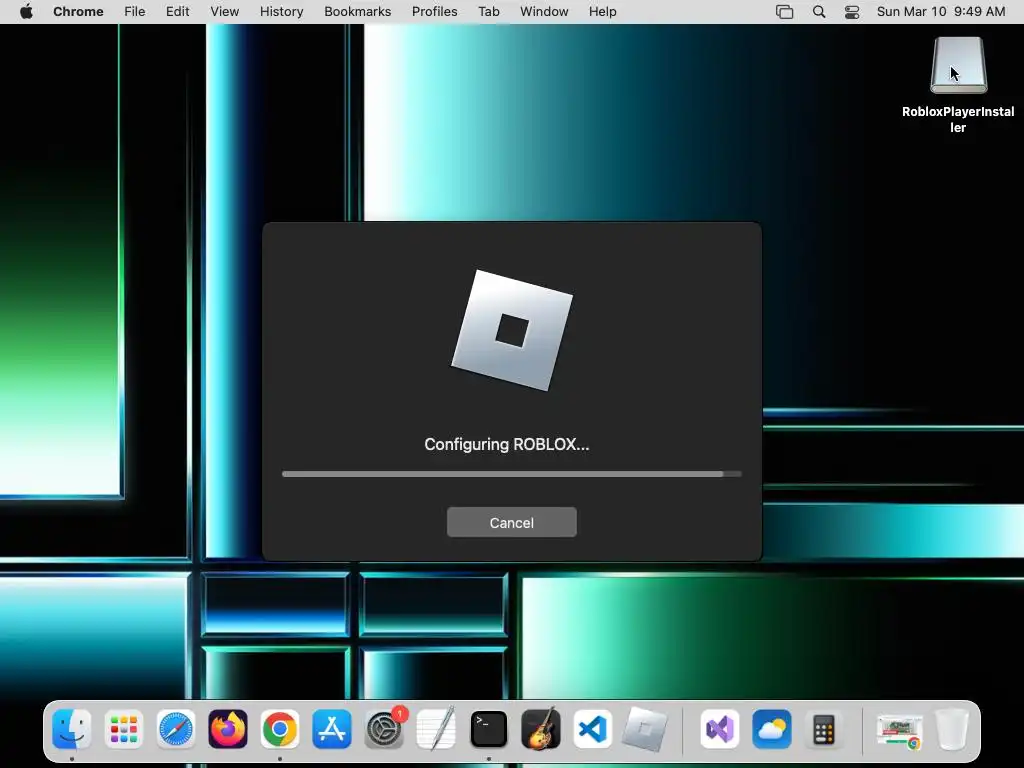Viewport: 1024px width, 768px height.
Task: Cancel the Roblox configuration
Action: coord(511,522)
